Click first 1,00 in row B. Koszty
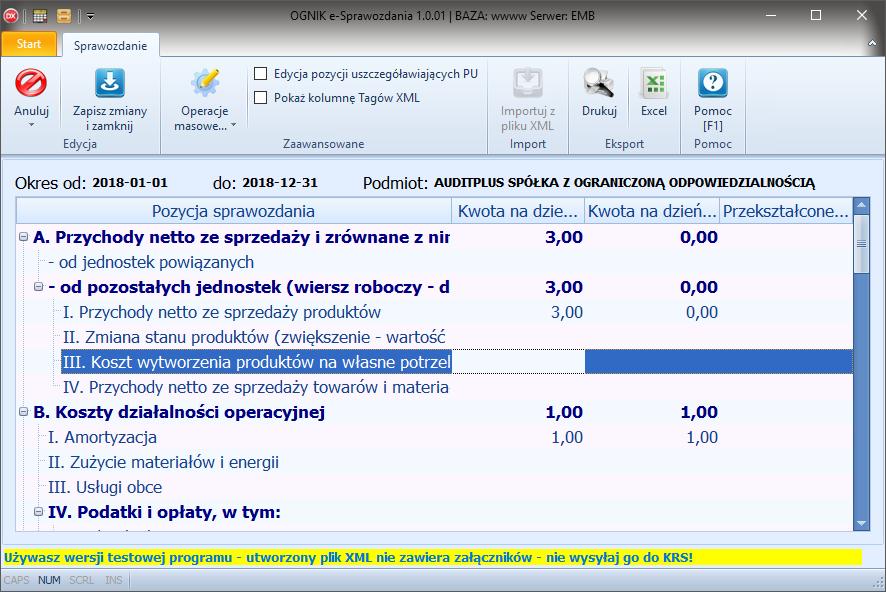 point(564,412)
